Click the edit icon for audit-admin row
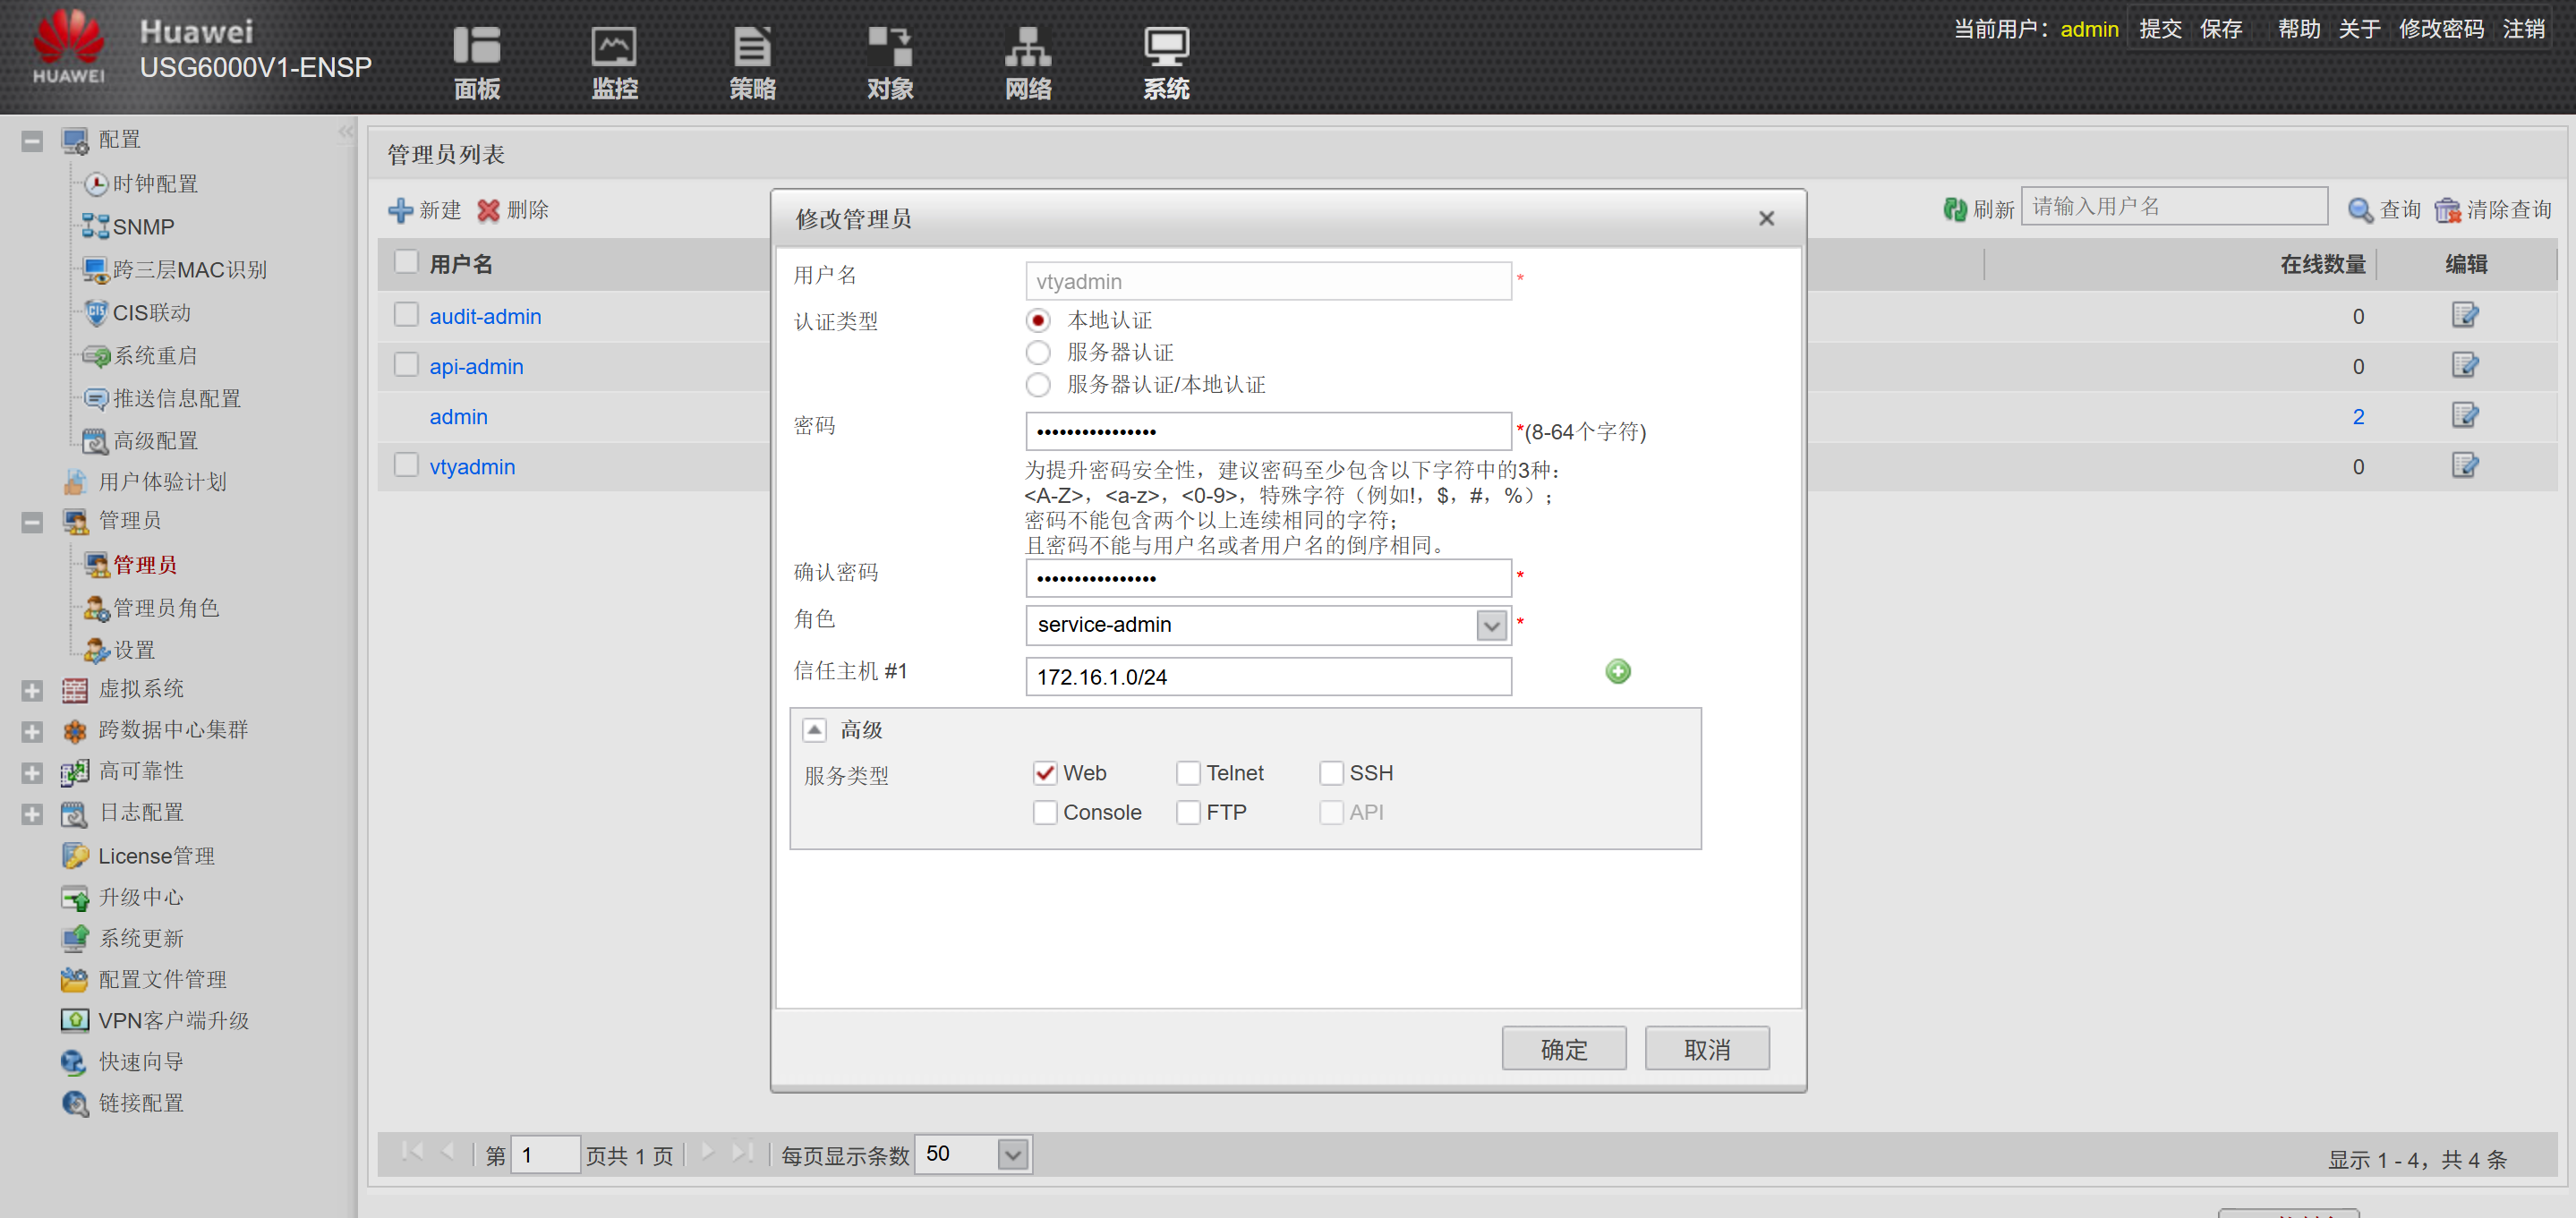This screenshot has width=2576, height=1218. 2464,315
